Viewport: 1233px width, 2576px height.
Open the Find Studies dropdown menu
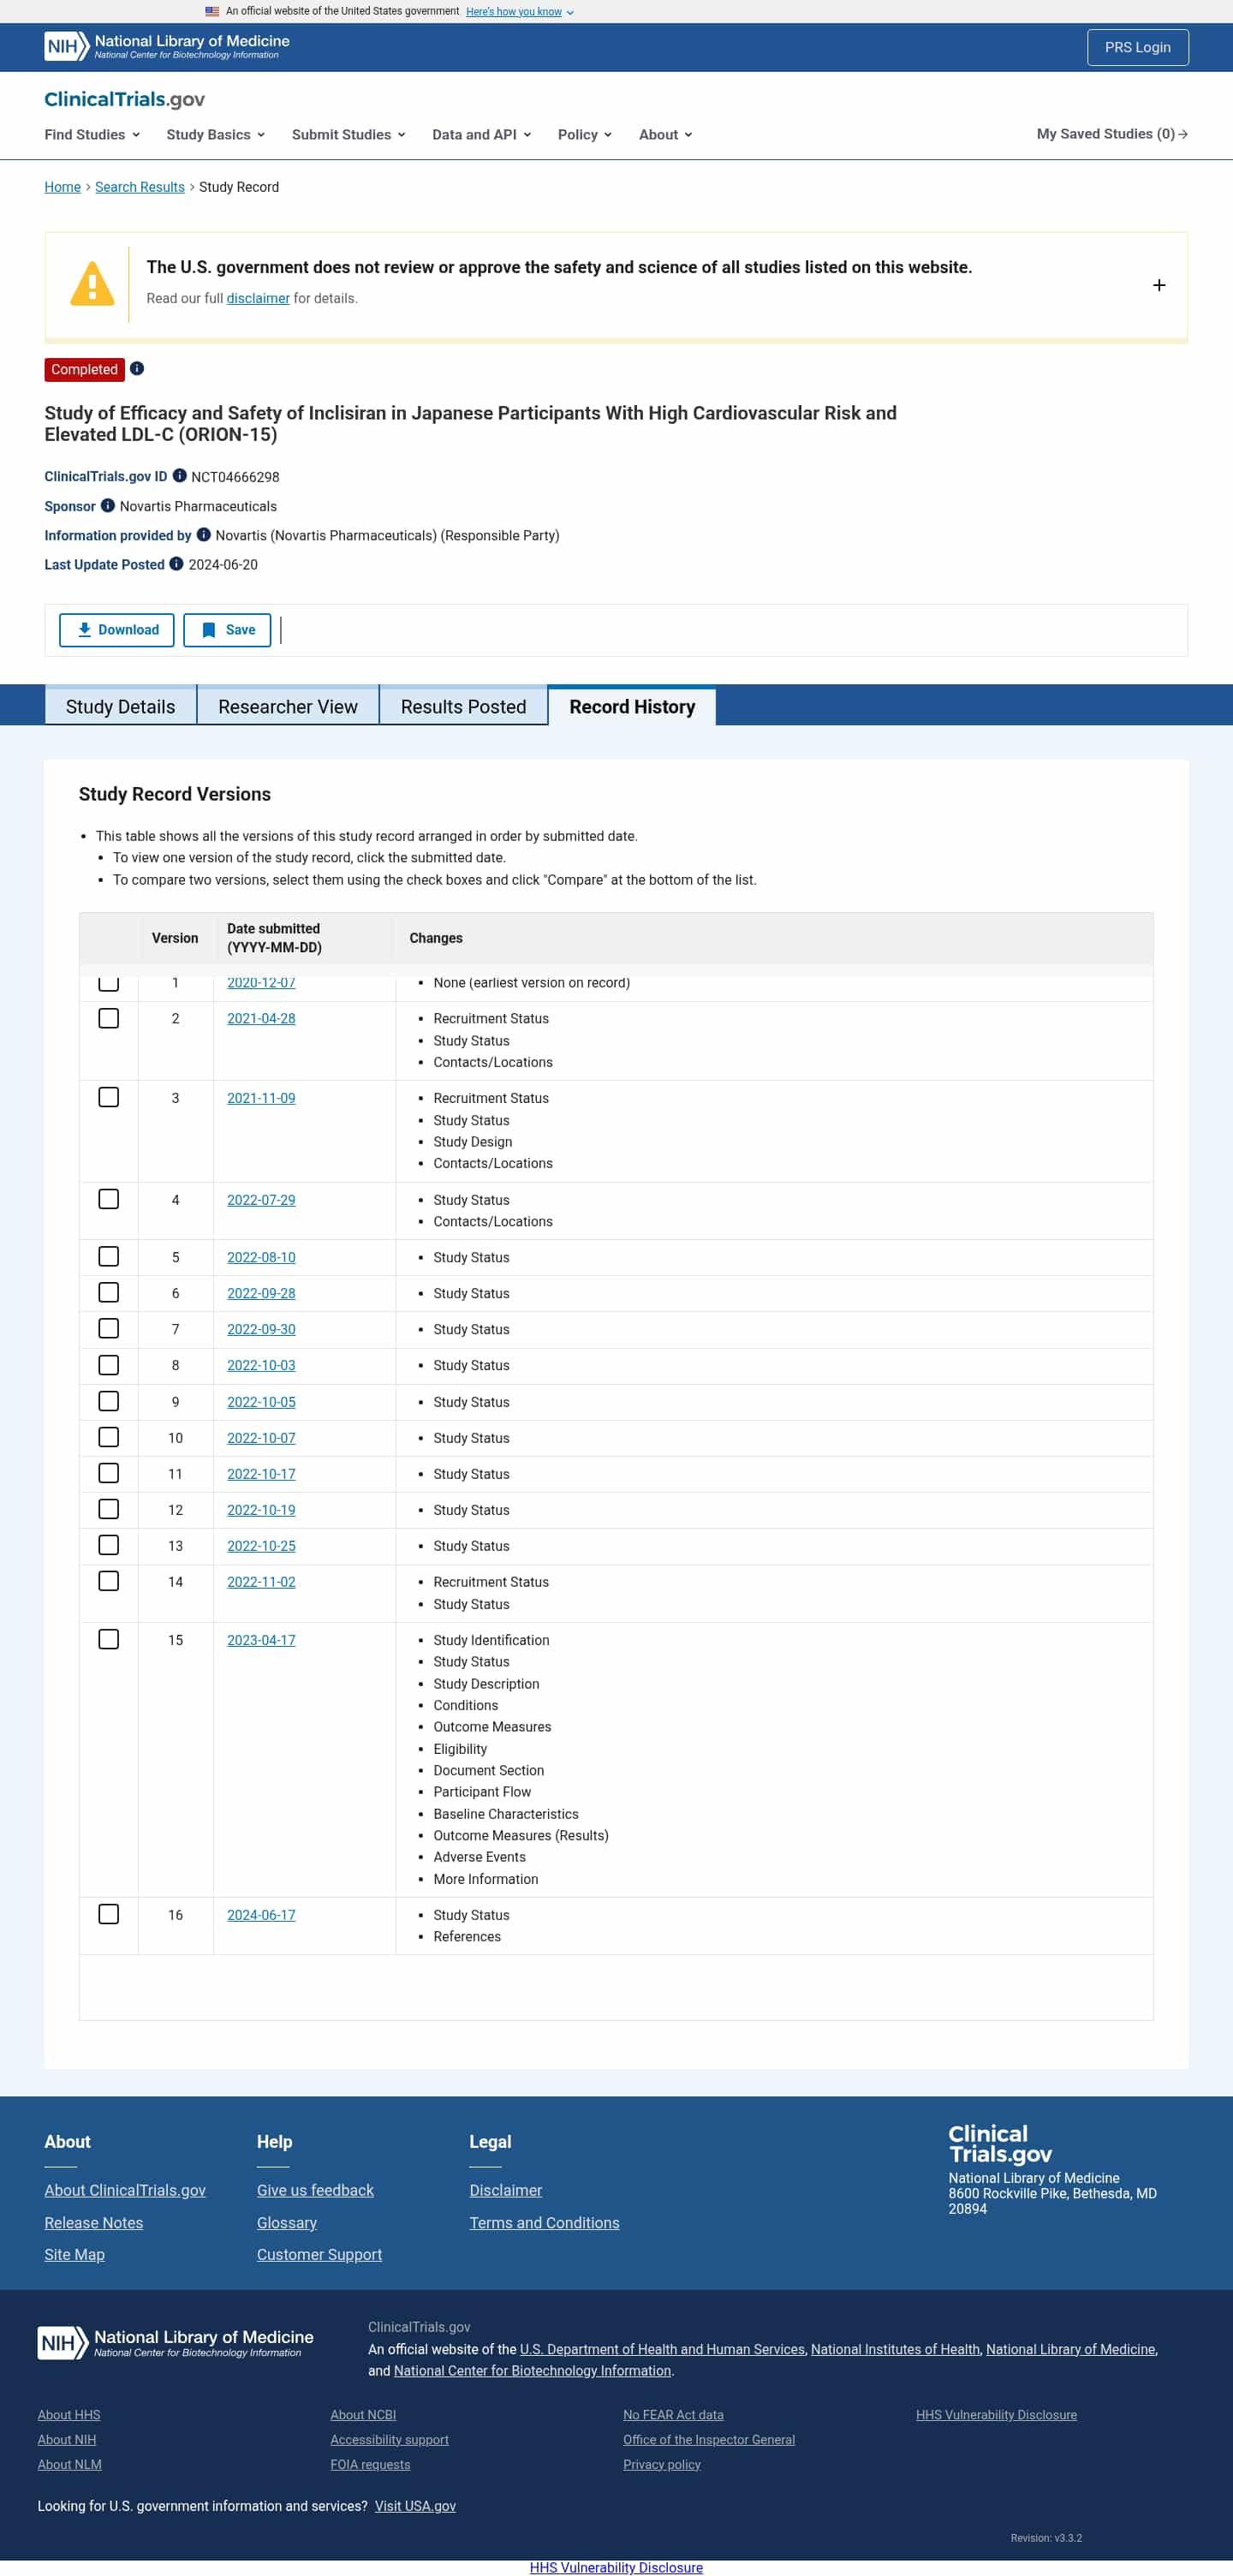[92, 135]
